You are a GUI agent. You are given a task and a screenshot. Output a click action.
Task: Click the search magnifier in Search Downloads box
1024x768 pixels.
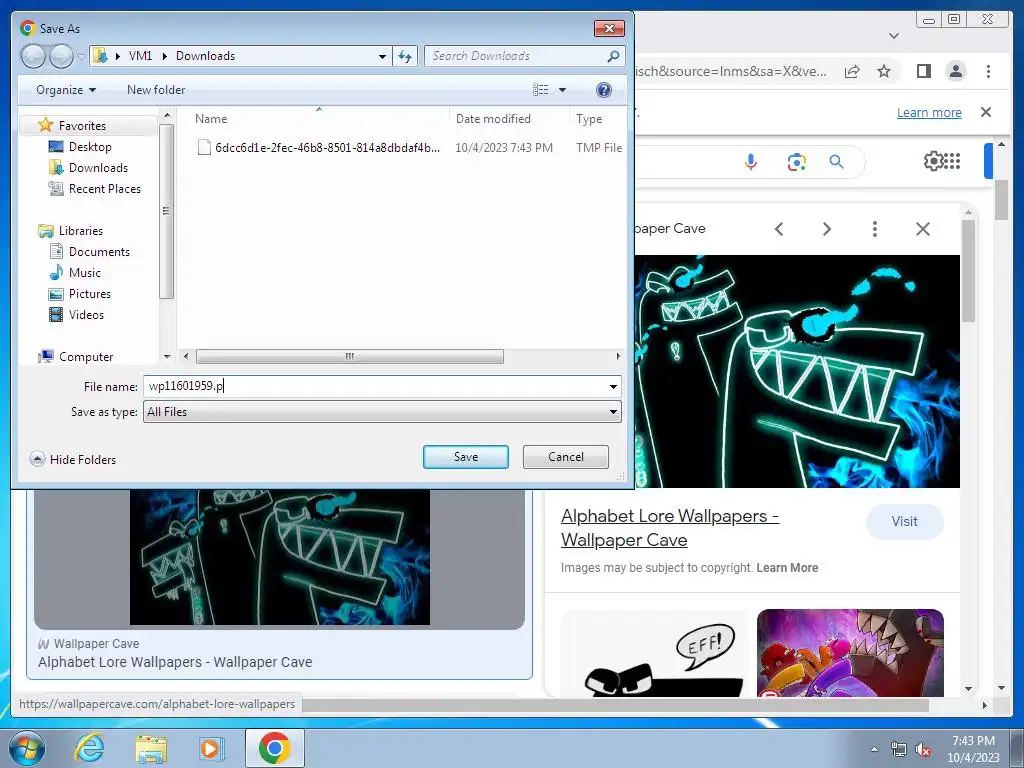coord(613,56)
